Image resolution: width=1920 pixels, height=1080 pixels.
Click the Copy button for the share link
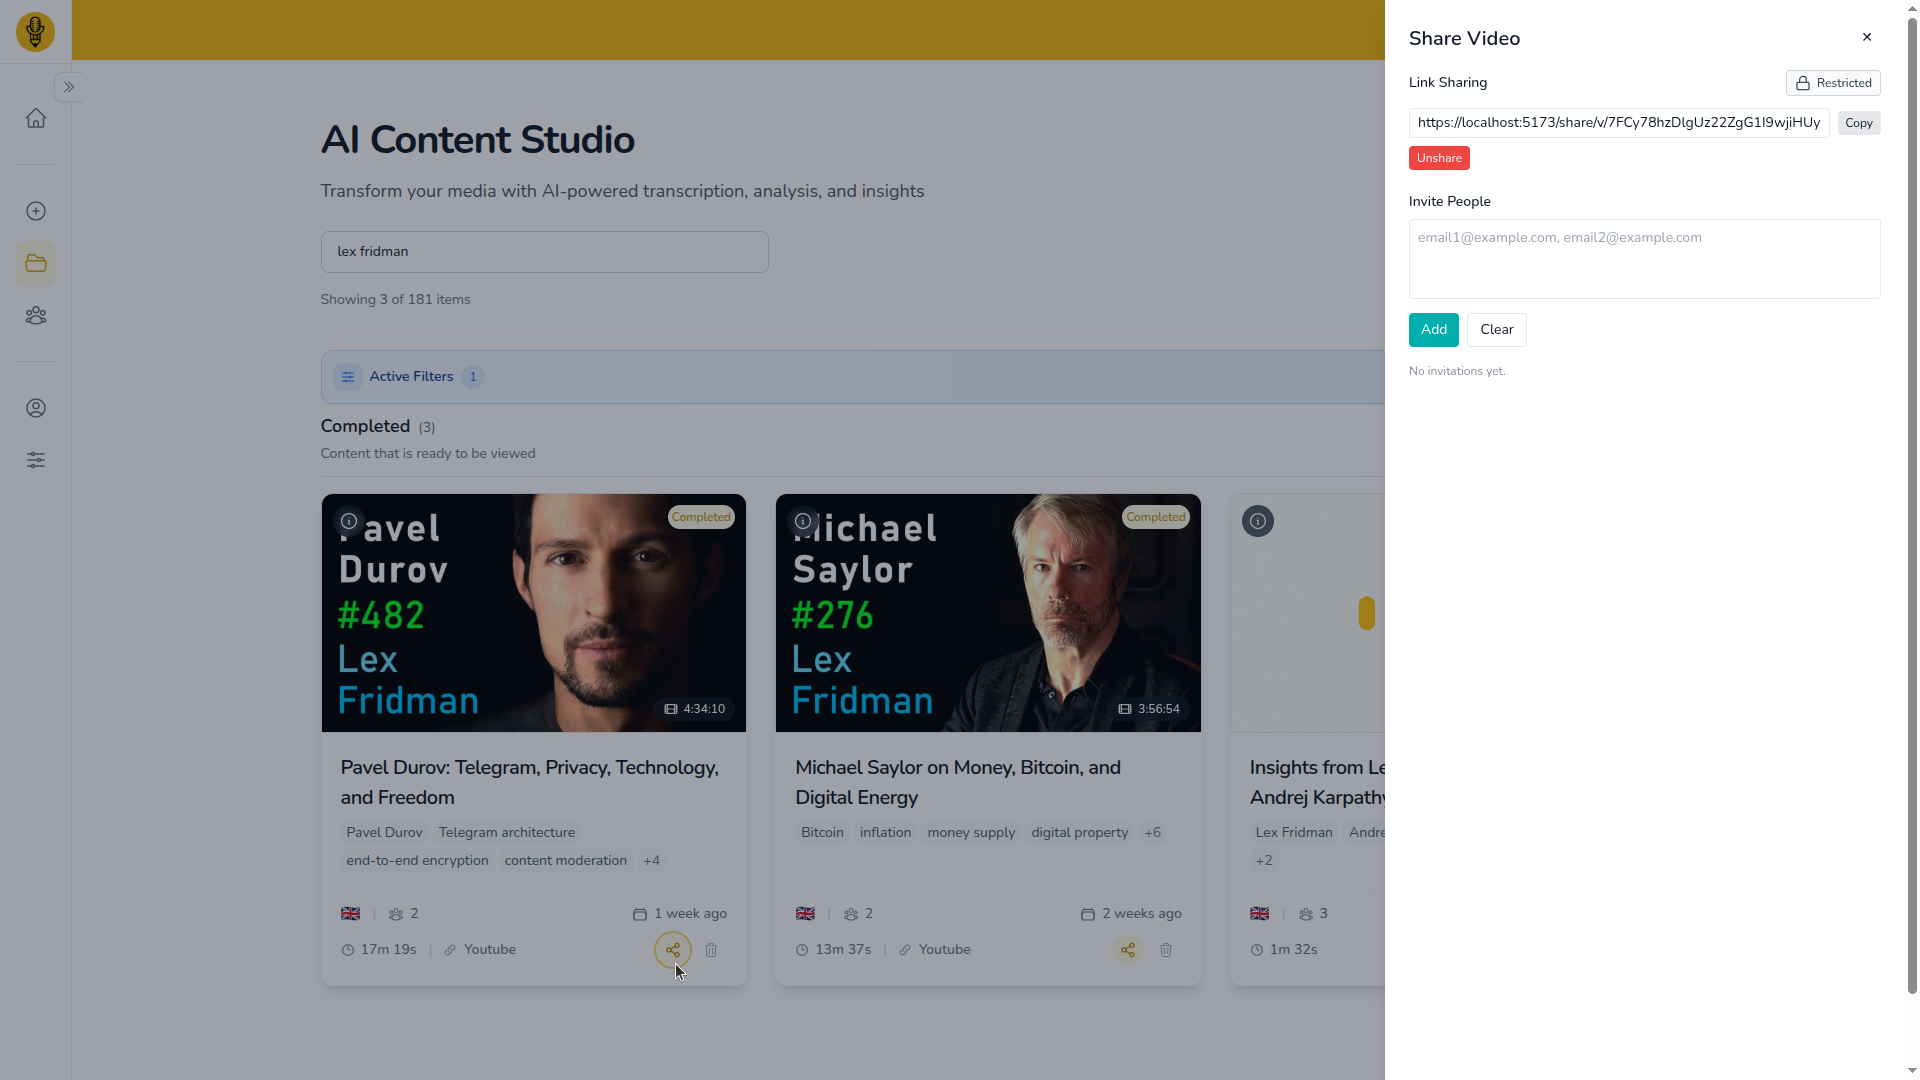click(x=1858, y=122)
